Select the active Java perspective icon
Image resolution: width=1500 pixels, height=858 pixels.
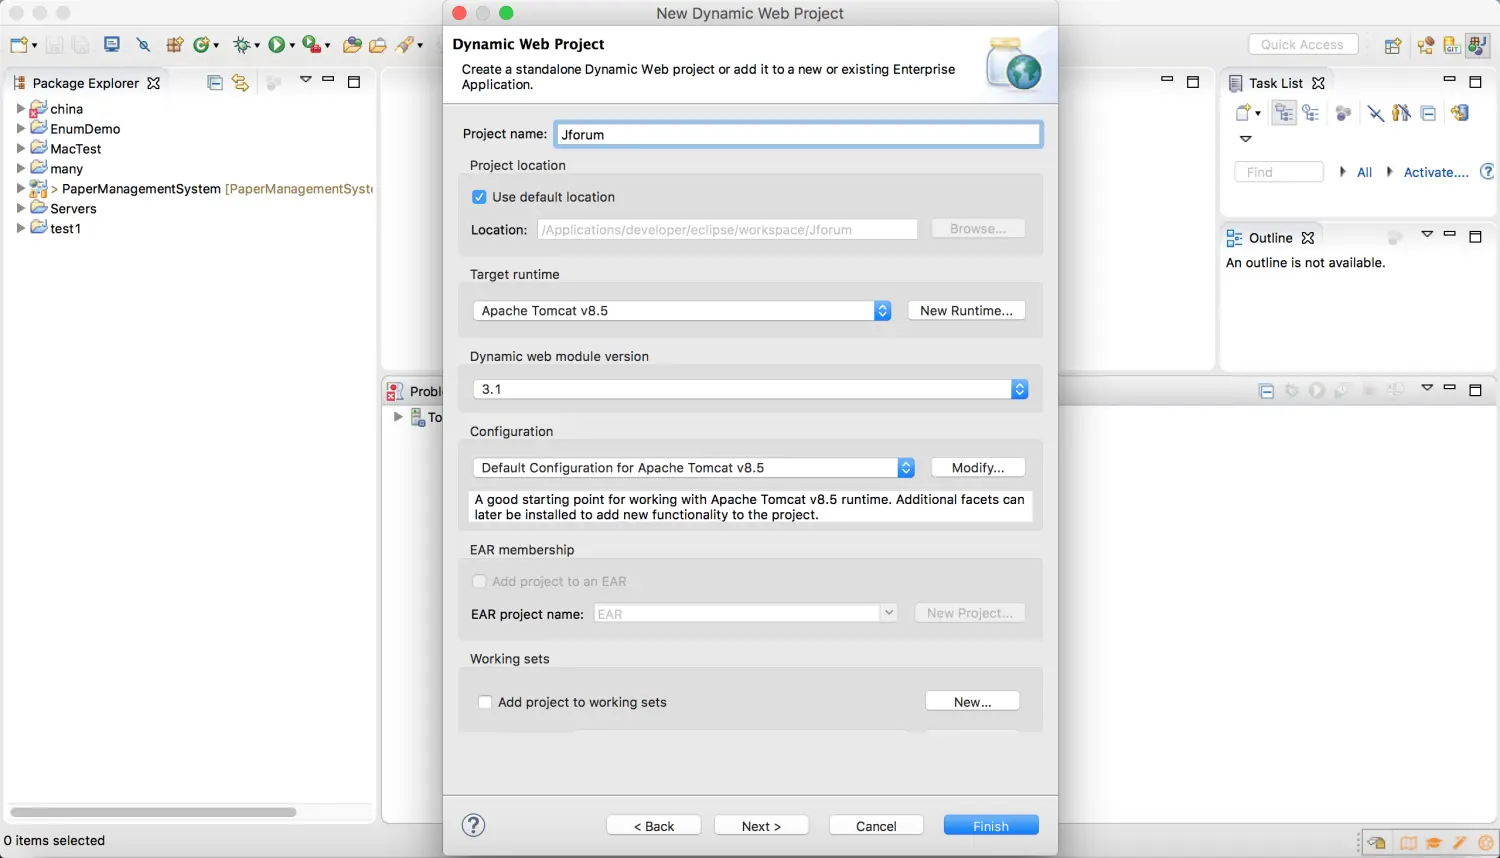1478,45
